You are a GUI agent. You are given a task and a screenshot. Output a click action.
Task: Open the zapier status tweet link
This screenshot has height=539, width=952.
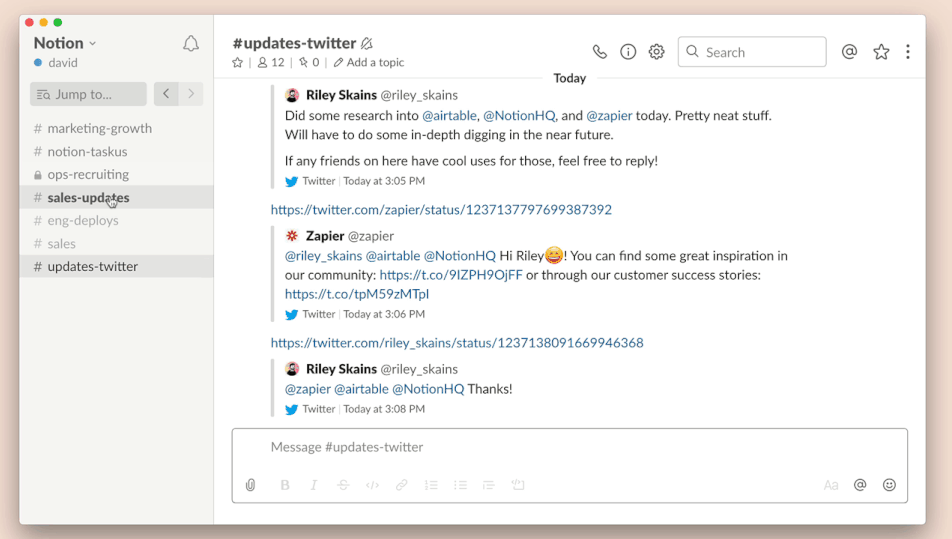tap(441, 209)
